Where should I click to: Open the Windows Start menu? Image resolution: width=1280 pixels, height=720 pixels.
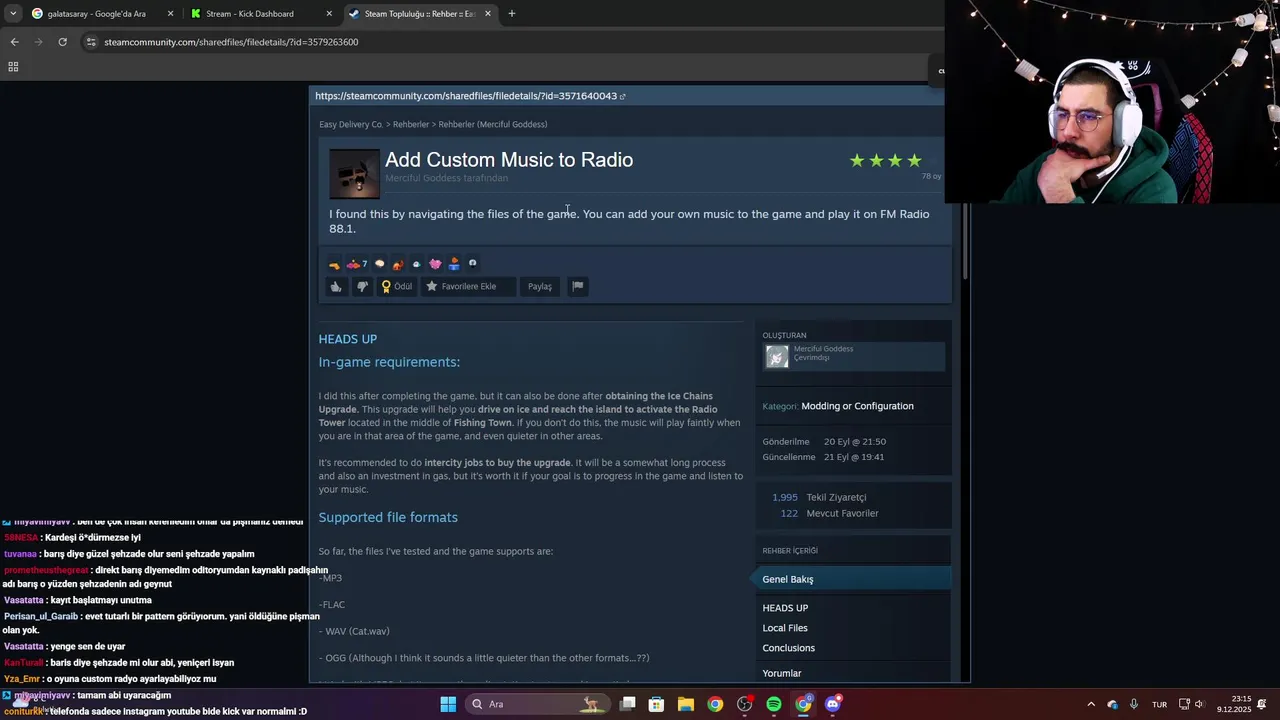point(448,704)
